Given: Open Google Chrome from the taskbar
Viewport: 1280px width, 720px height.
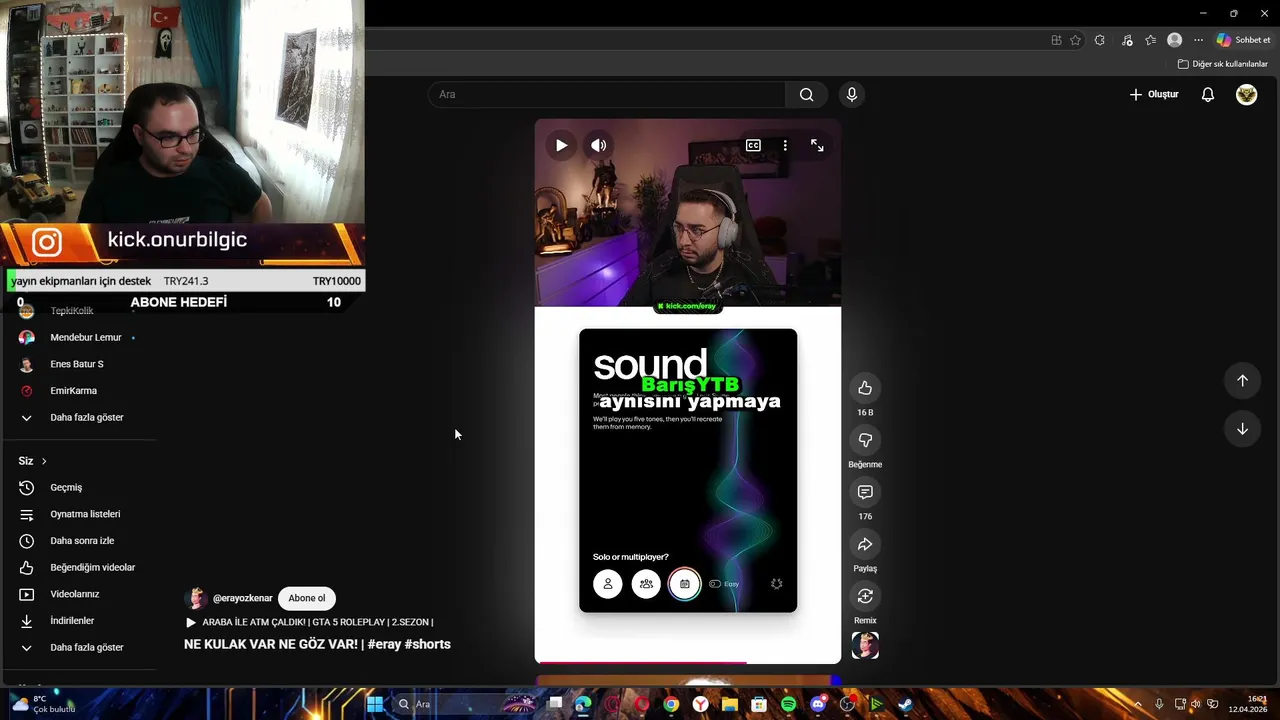Looking at the screenshot, I should [671, 704].
